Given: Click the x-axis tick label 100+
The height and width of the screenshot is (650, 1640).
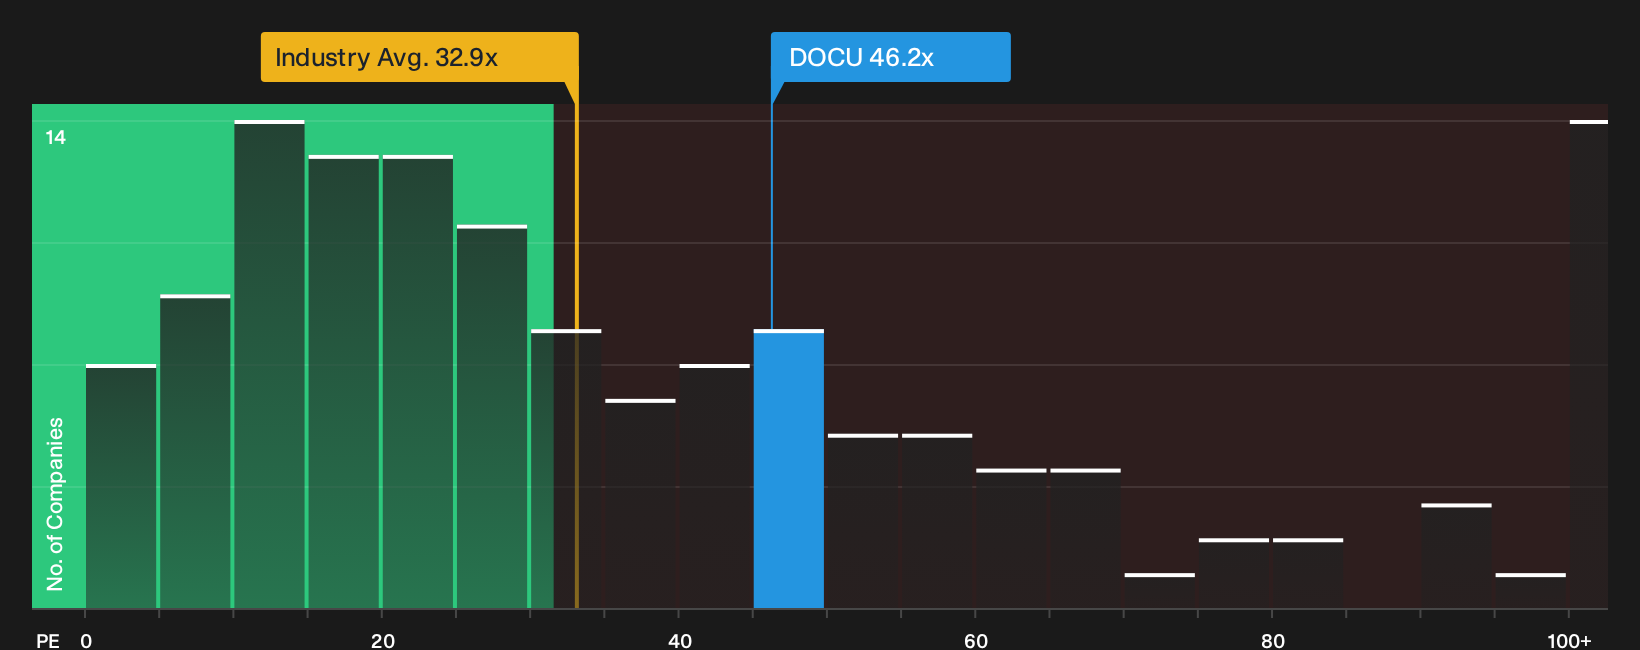Looking at the screenshot, I should (1569, 641).
